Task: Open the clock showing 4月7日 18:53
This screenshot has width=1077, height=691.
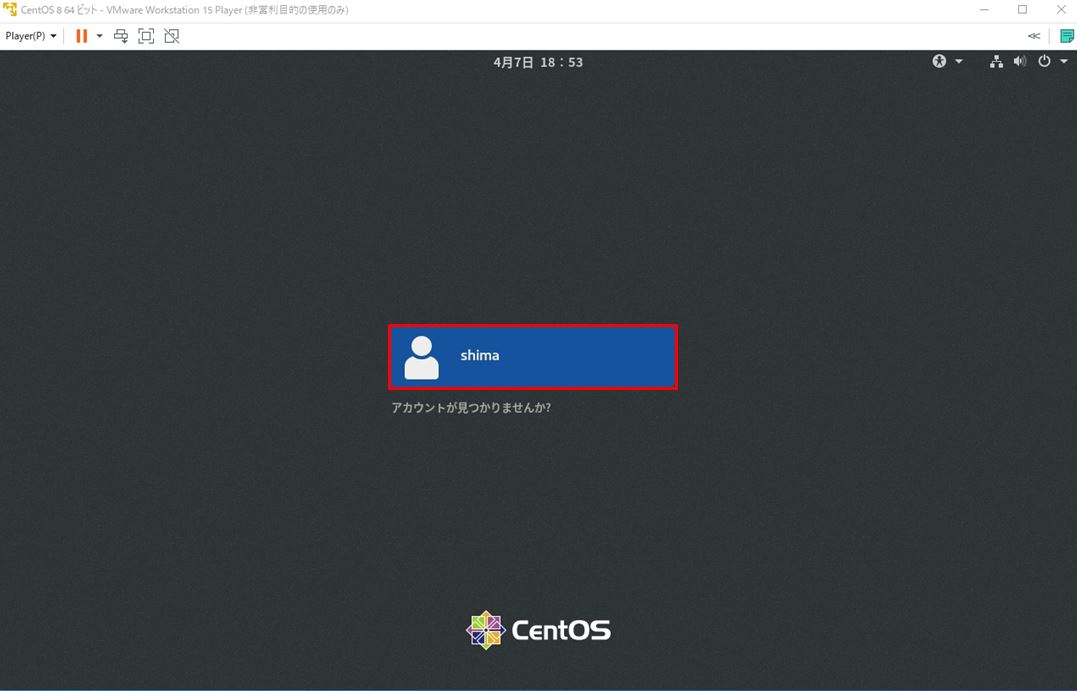Action: click(x=538, y=62)
